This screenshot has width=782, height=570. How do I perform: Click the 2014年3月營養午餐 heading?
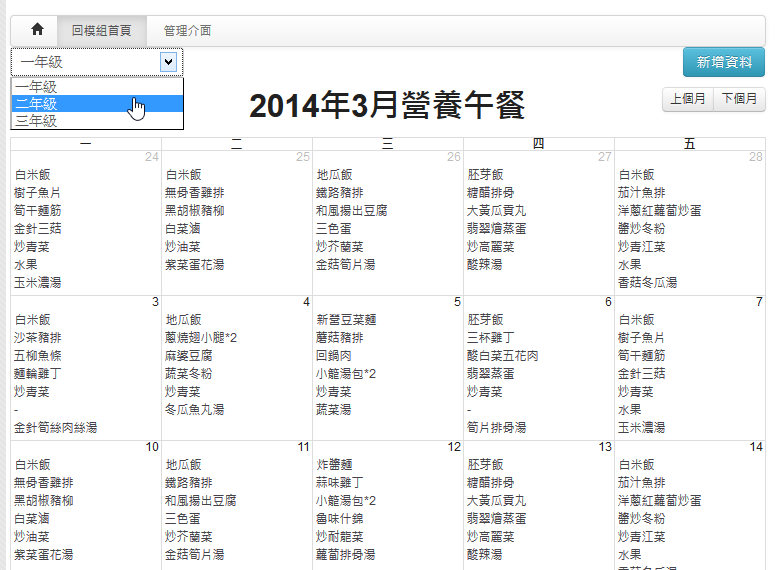pos(387,106)
